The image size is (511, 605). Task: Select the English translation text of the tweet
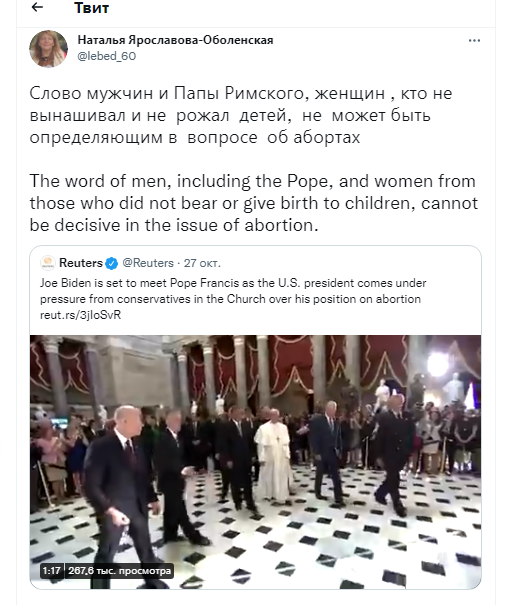[x=254, y=203]
